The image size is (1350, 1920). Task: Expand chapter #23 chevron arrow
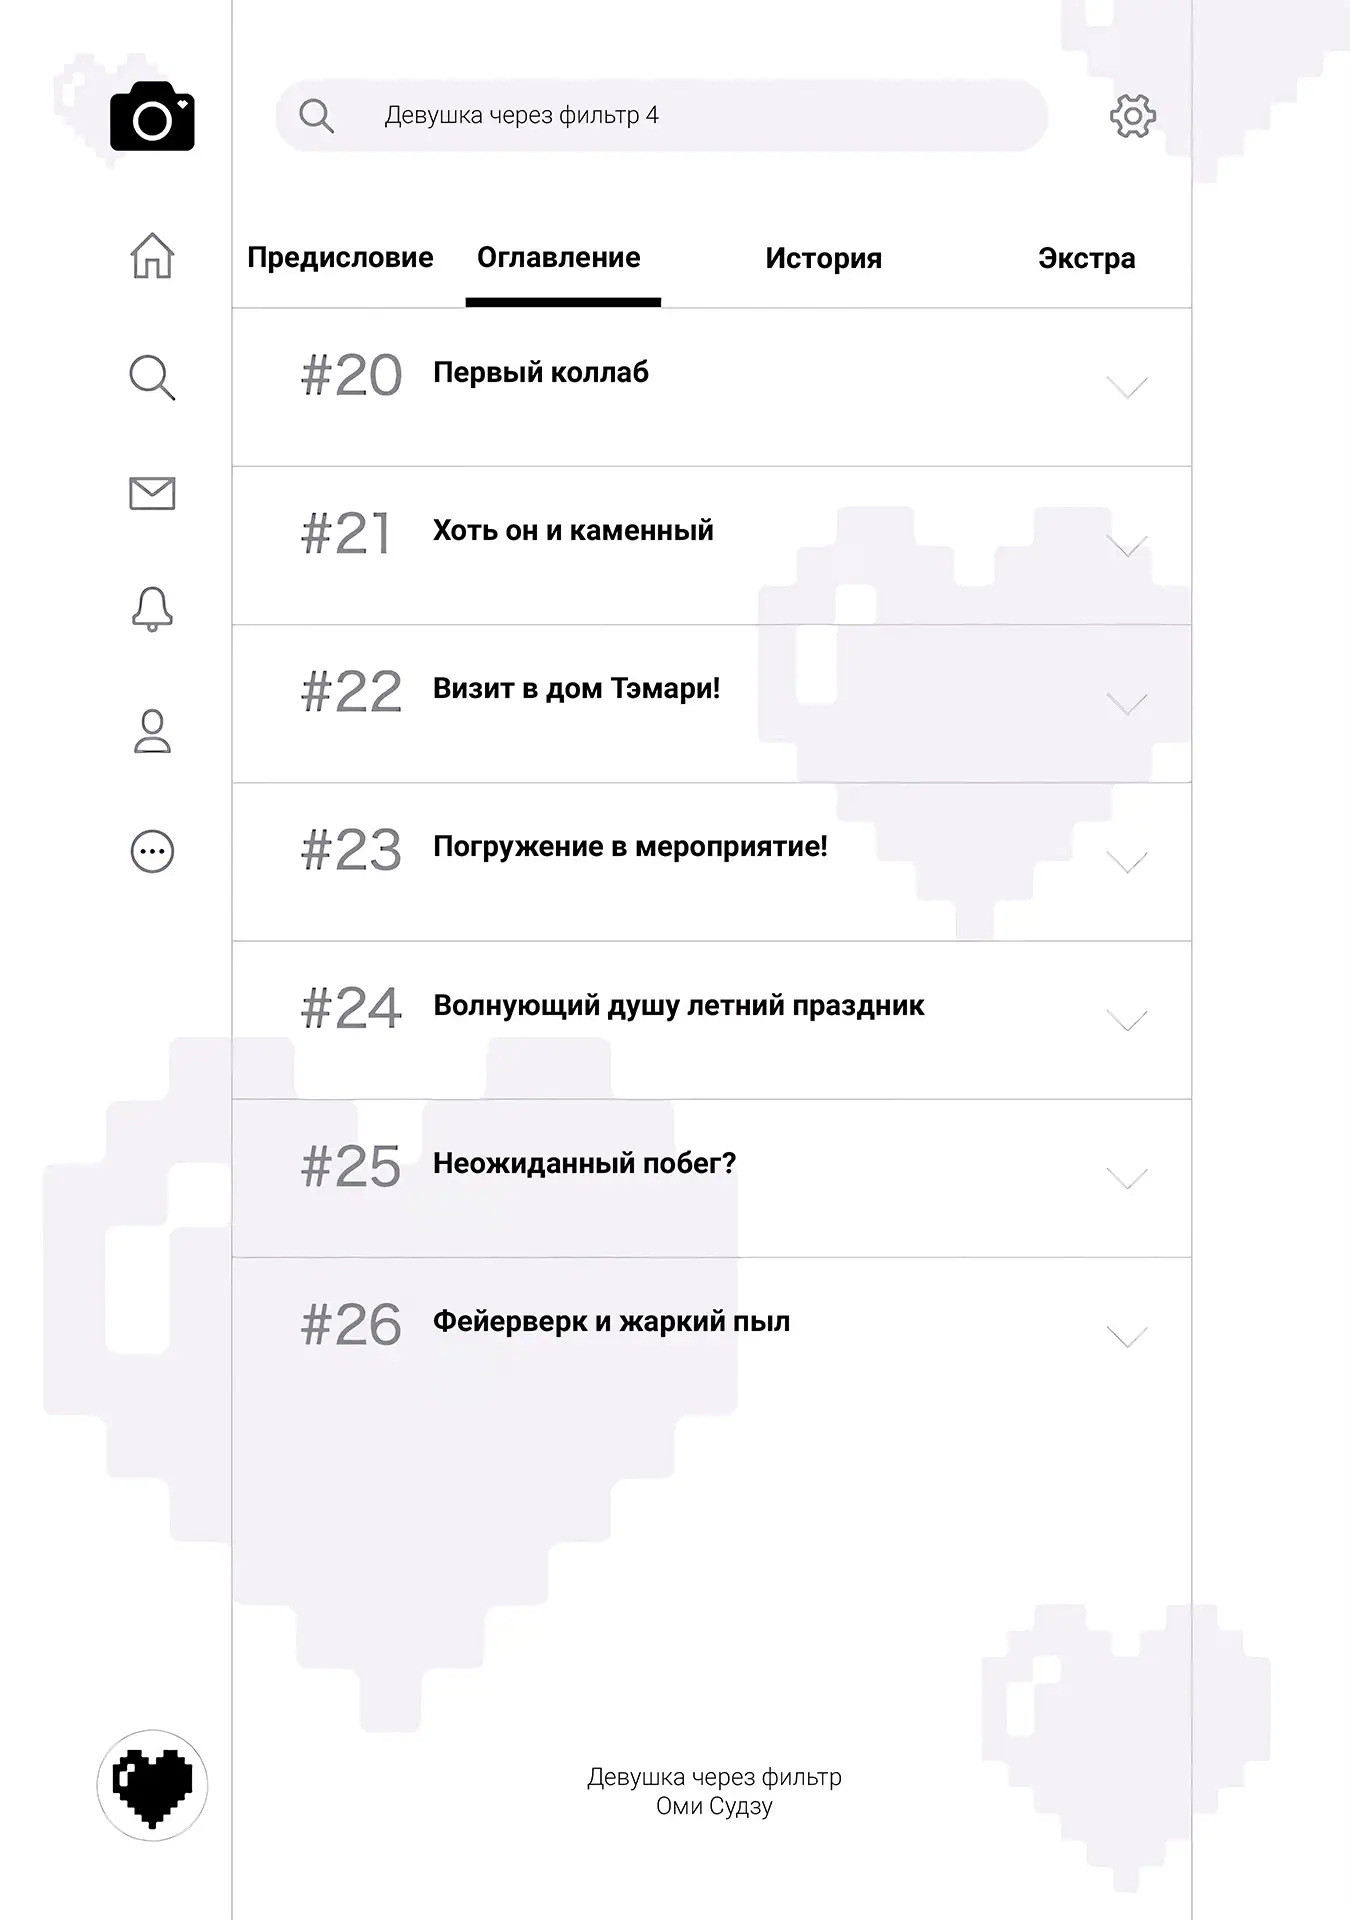1127,862
